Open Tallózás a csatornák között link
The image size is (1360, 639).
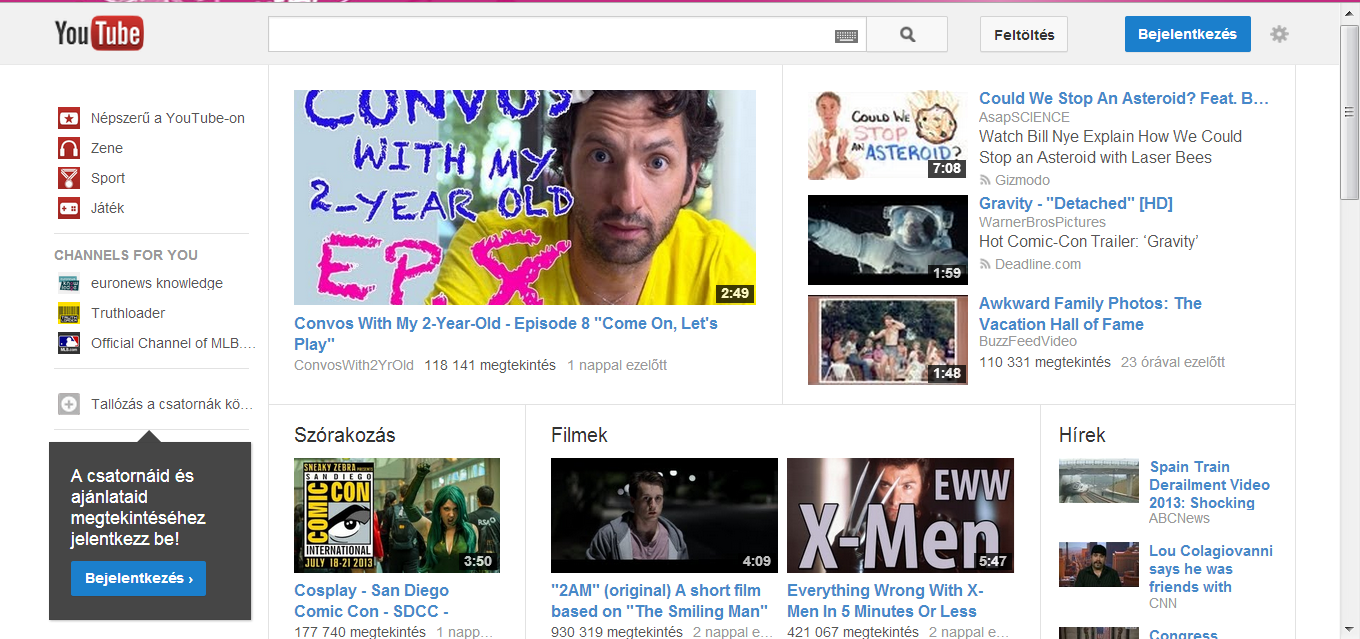tap(172, 404)
